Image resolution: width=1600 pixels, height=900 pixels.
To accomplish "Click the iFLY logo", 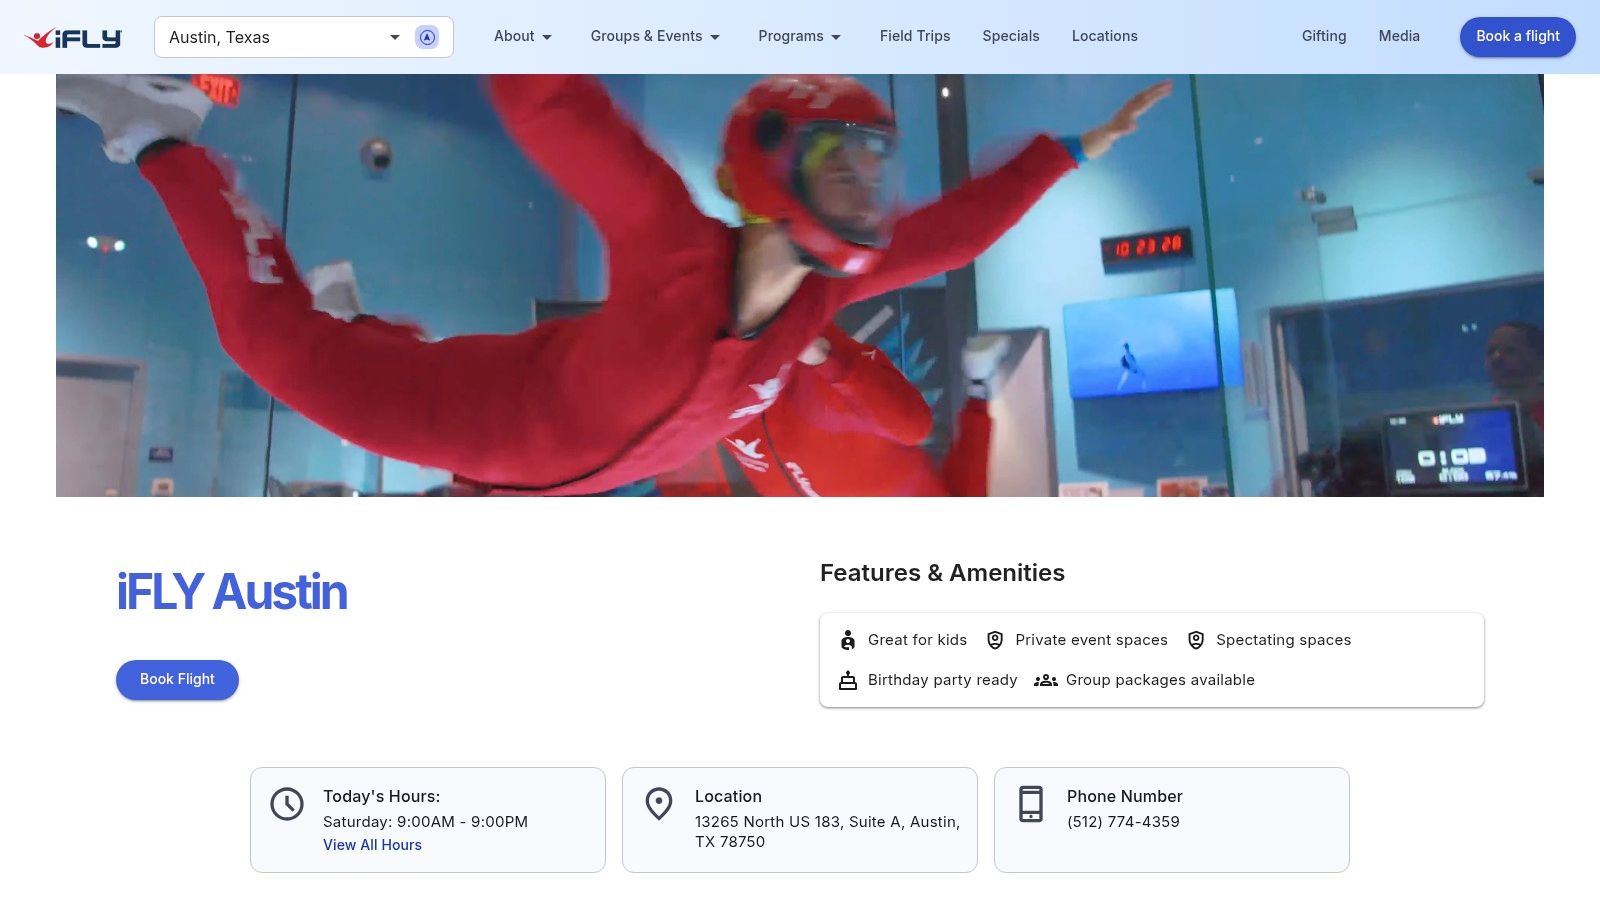I will [73, 38].
